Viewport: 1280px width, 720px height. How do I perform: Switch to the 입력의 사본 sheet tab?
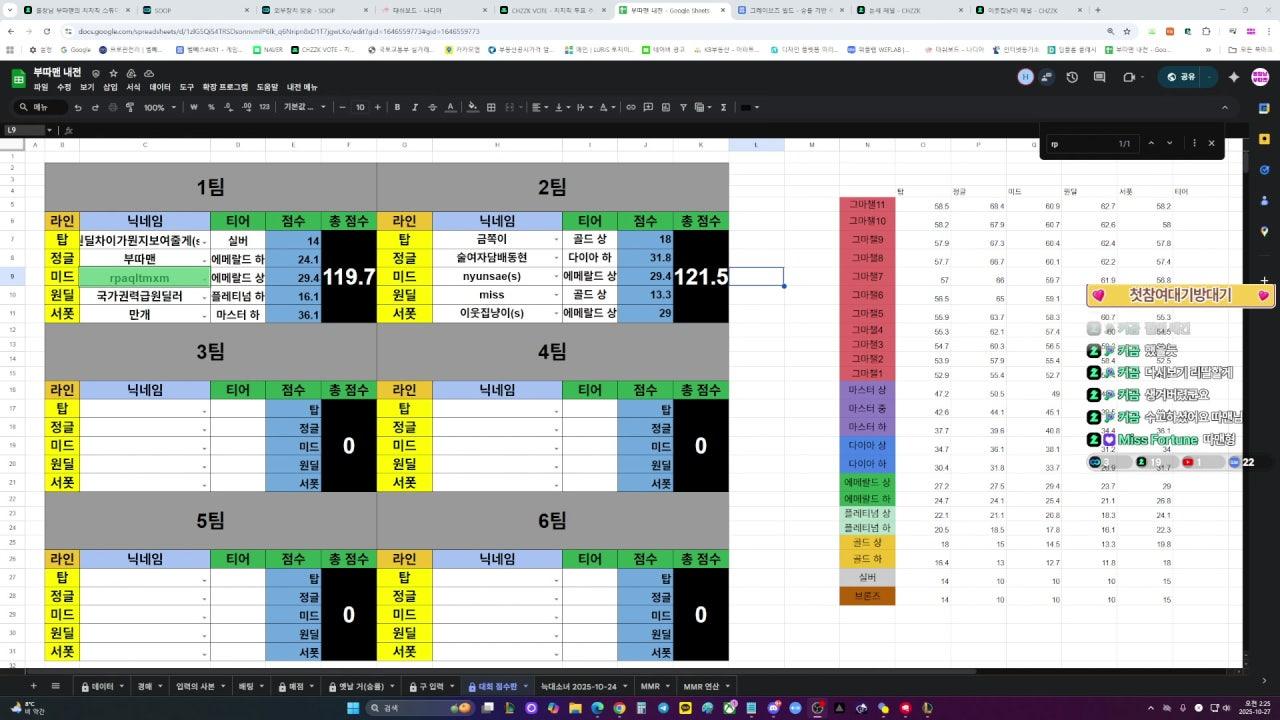200,687
